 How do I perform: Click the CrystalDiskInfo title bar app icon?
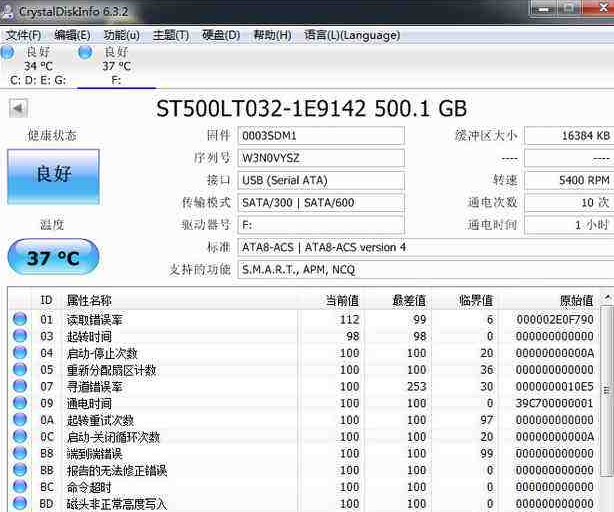click(x=7, y=12)
